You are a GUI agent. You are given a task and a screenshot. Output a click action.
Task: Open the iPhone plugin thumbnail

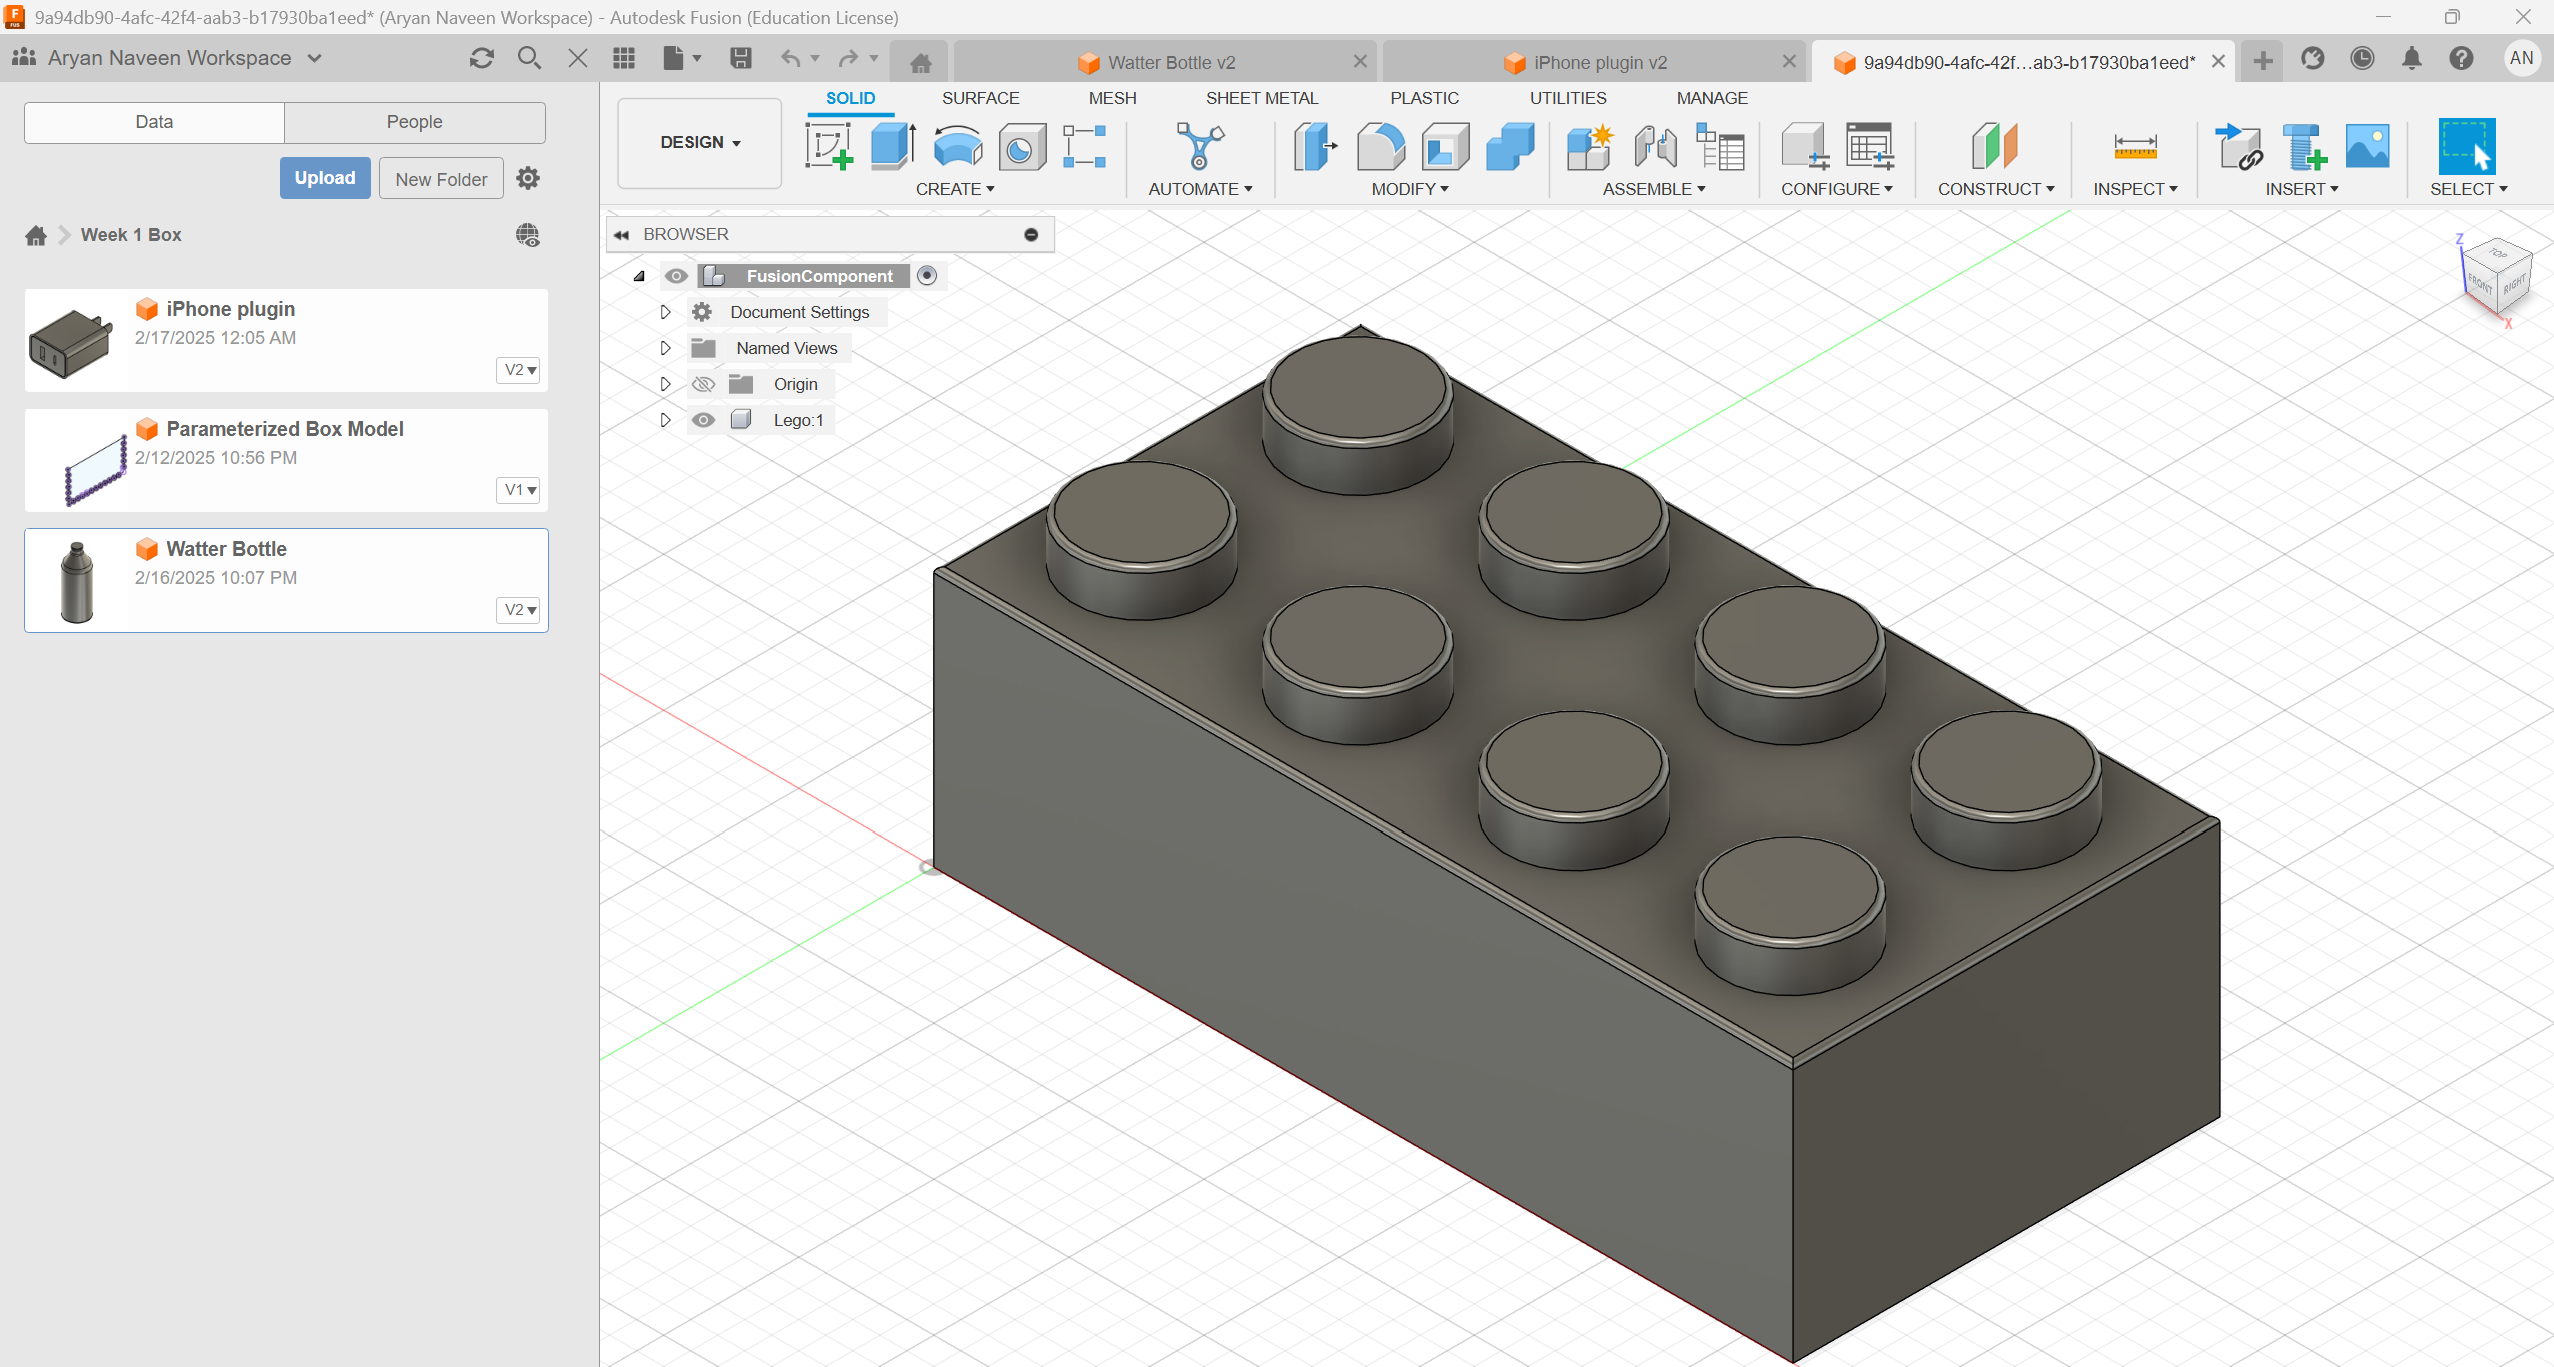pyautogui.click(x=70, y=343)
